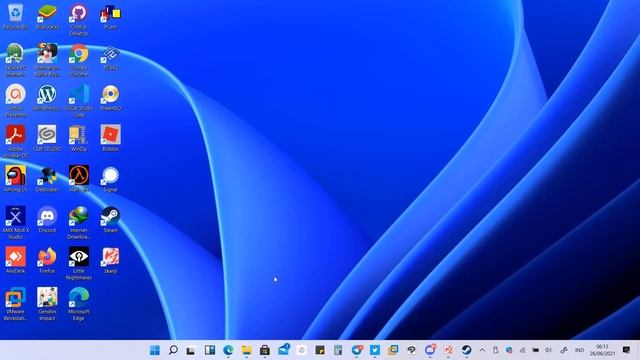This screenshot has width=640, height=360.
Task: Select the ActivePresenter desktop shortcut
Action: (x=16, y=100)
